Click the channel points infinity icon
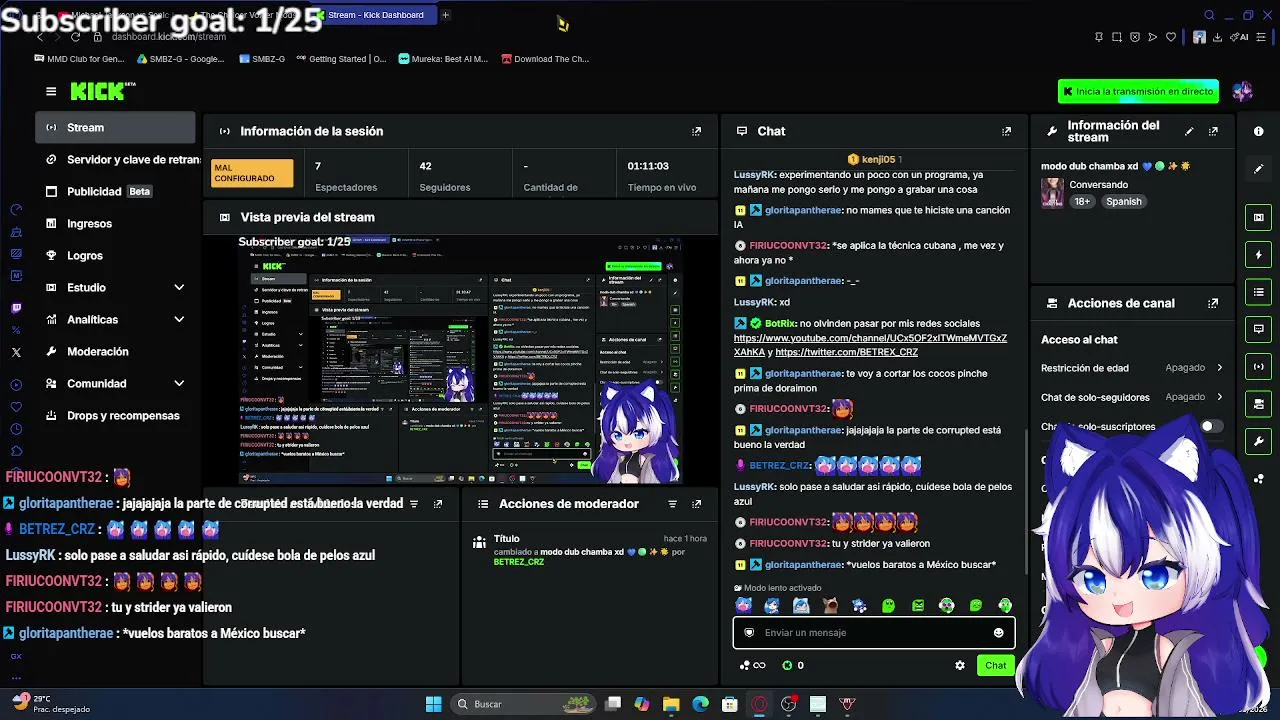1280x720 pixels. [752, 665]
